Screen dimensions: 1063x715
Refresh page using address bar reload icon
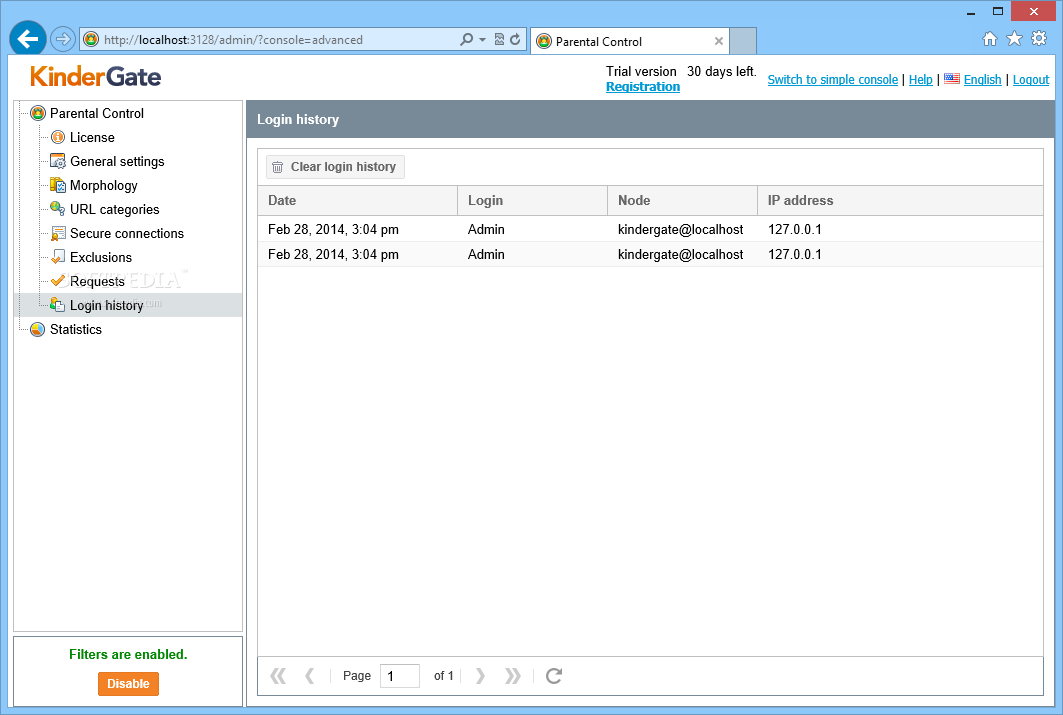pyautogui.click(x=515, y=39)
